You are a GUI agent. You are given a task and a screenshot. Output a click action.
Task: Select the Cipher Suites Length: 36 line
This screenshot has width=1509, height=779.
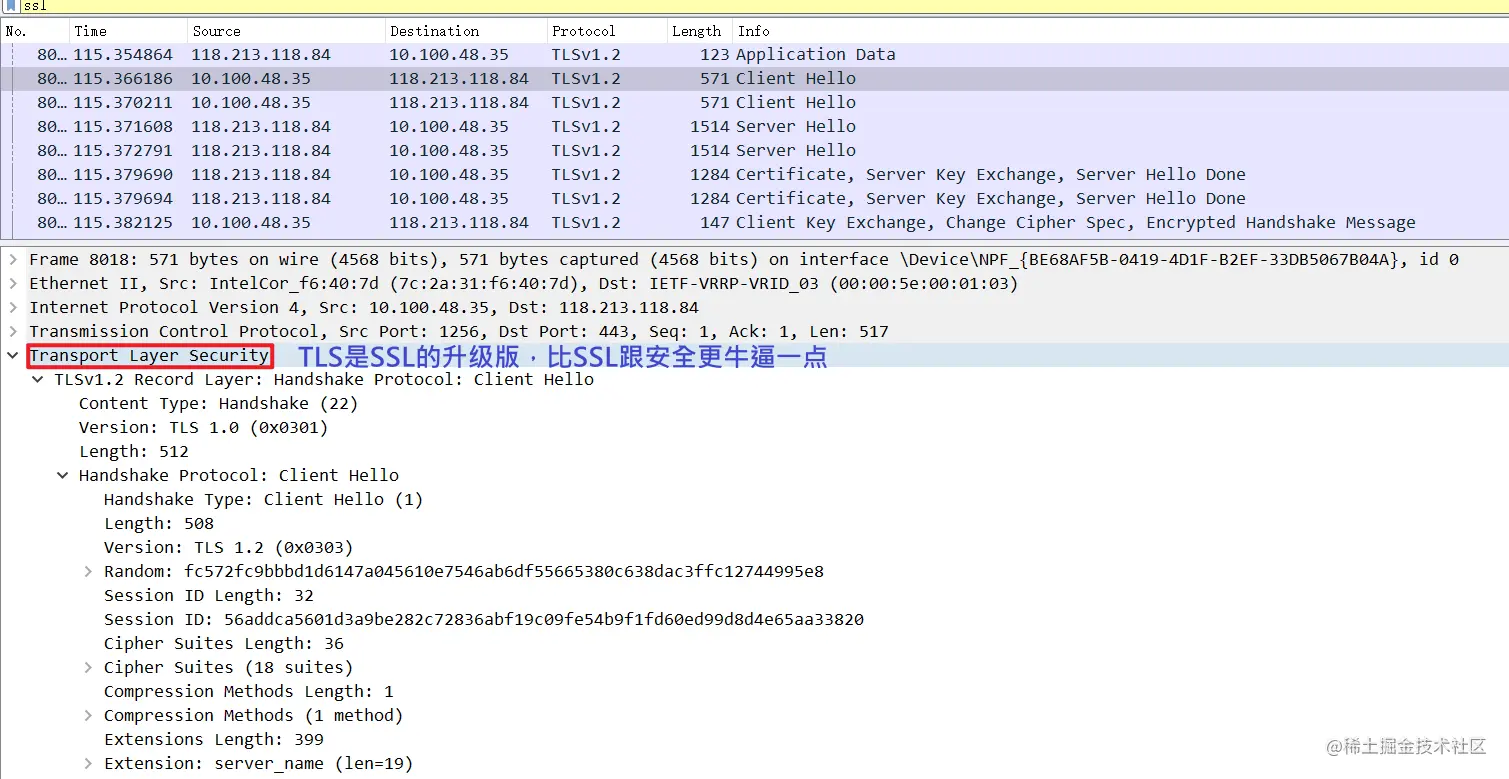click(x=224, y=644)
